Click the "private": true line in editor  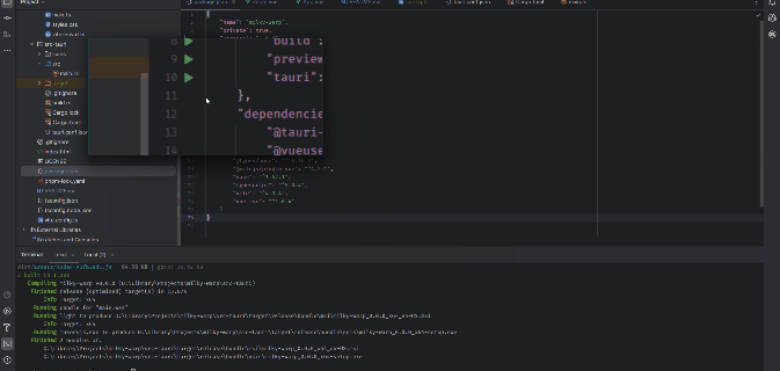pyautogui.click(x=247, y=30)
